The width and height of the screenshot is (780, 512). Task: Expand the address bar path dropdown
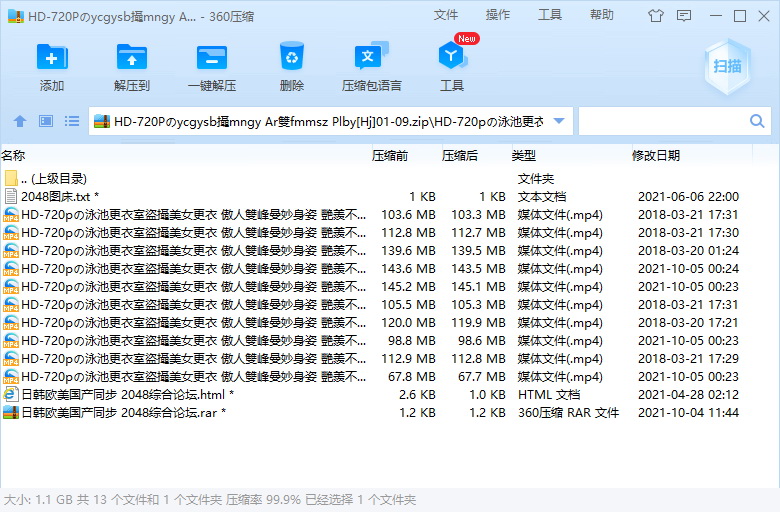pyautogui.click(x=559, y=121)
